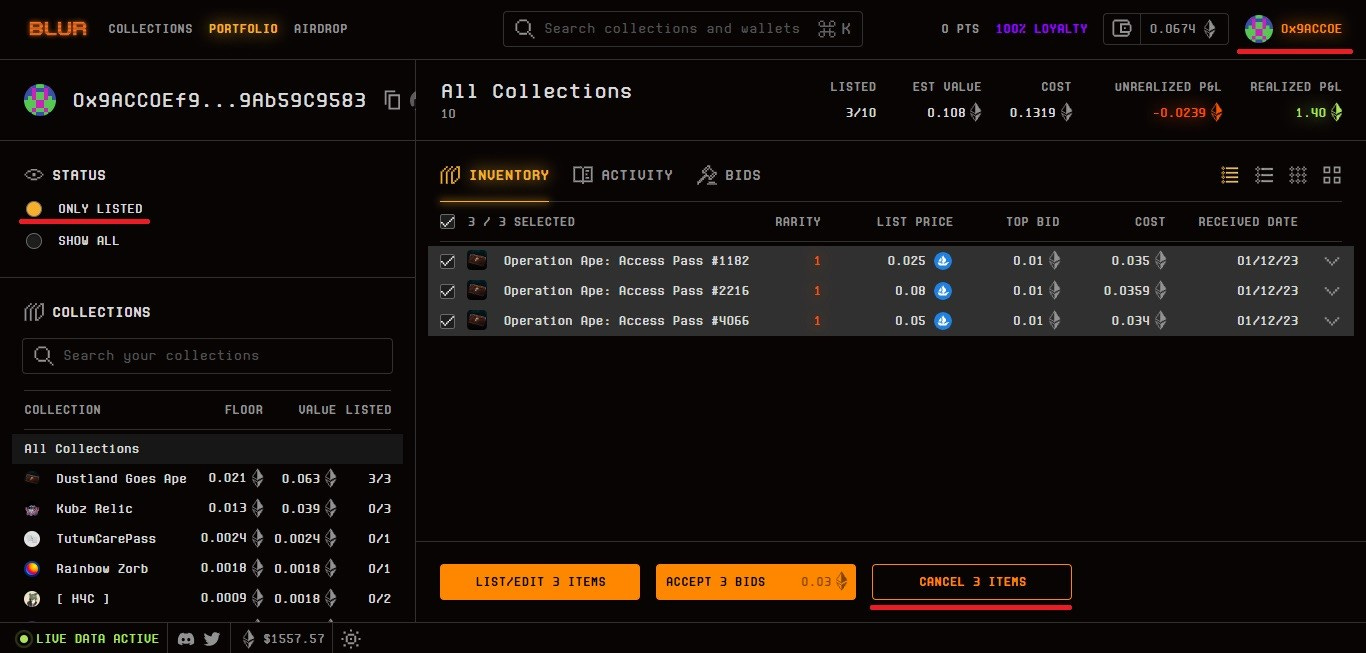1366x653 pixels.
Task: Select the All Collections row
Action: pos(208,449)
